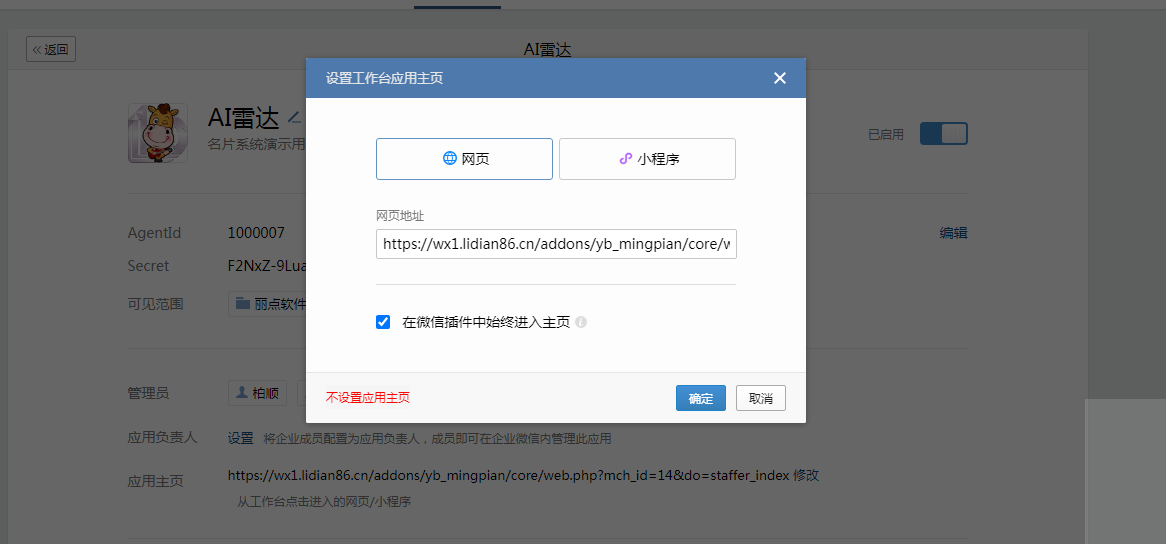
Task: Click the globe icon on 网页 tab
Action: click(x=449, y=158)
